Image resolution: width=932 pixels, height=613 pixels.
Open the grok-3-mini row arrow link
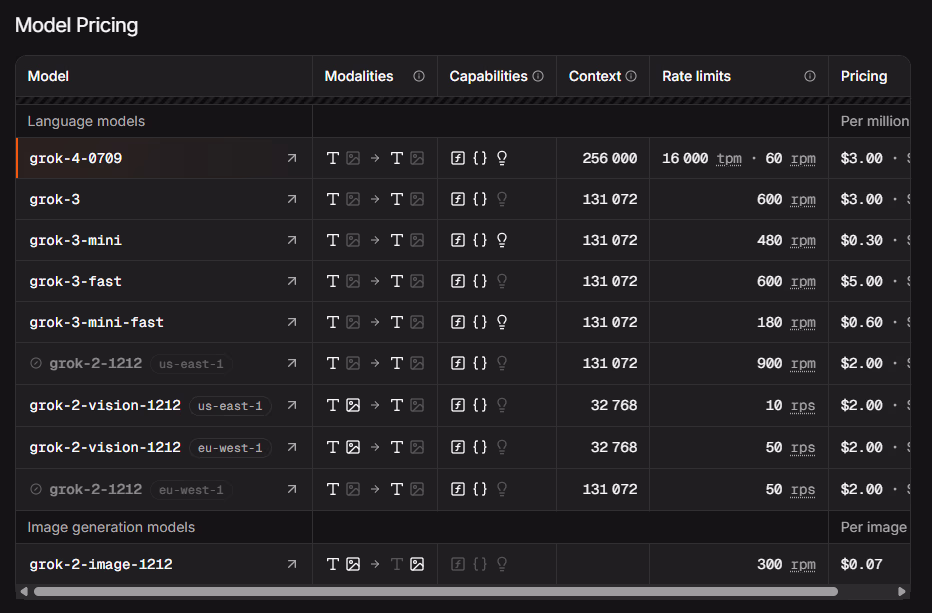click(292, 240)
